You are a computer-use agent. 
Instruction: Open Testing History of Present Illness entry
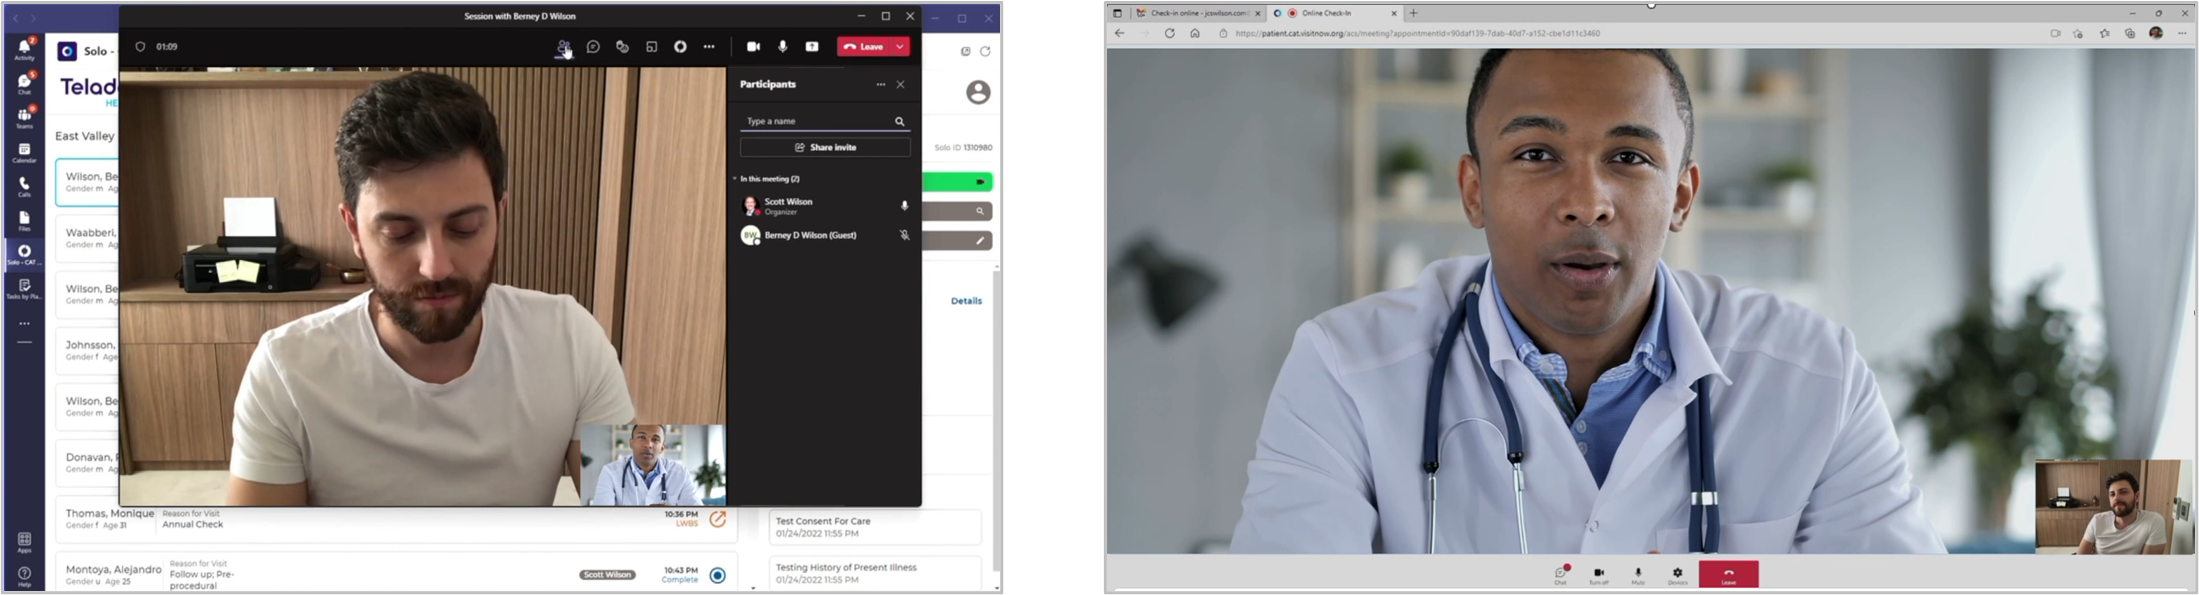(x=875, y=573)
